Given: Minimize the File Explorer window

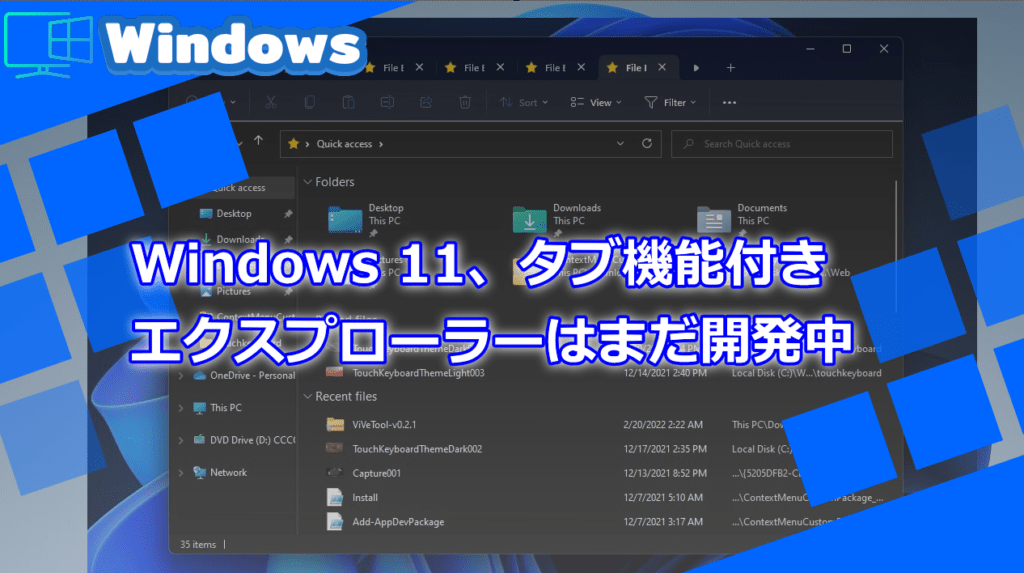Looking at the screenshot, I should tap(810, 49).
